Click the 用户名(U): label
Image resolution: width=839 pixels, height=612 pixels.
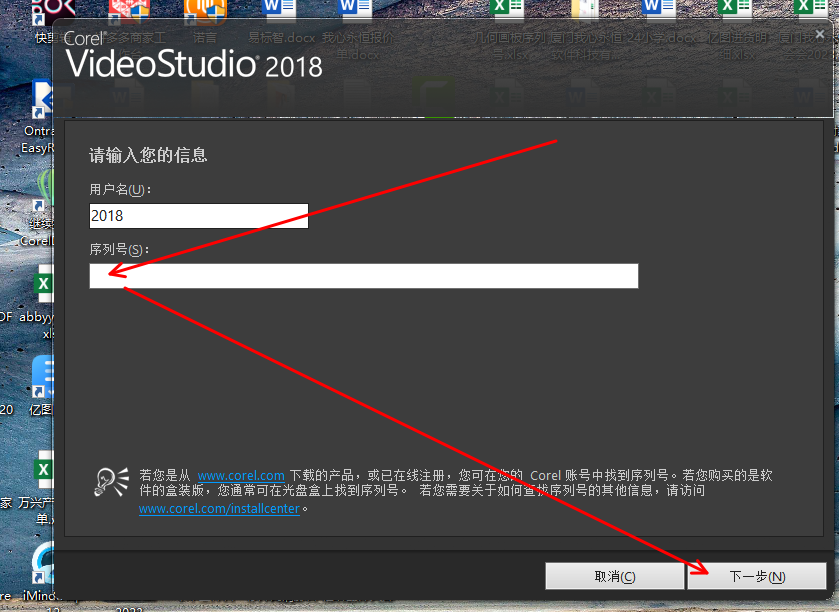(120, 189)
